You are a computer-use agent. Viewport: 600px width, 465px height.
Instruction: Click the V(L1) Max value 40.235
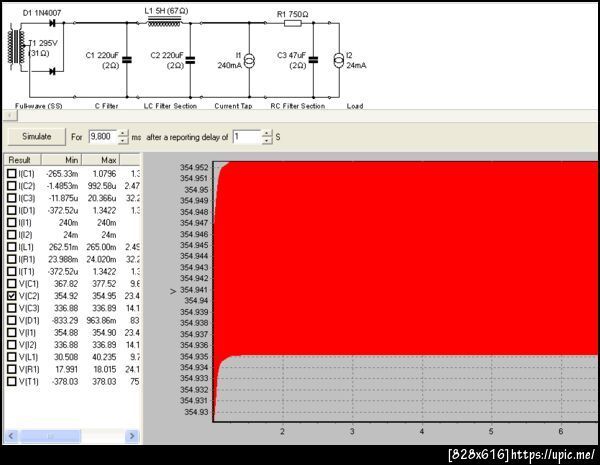[104, 357]
